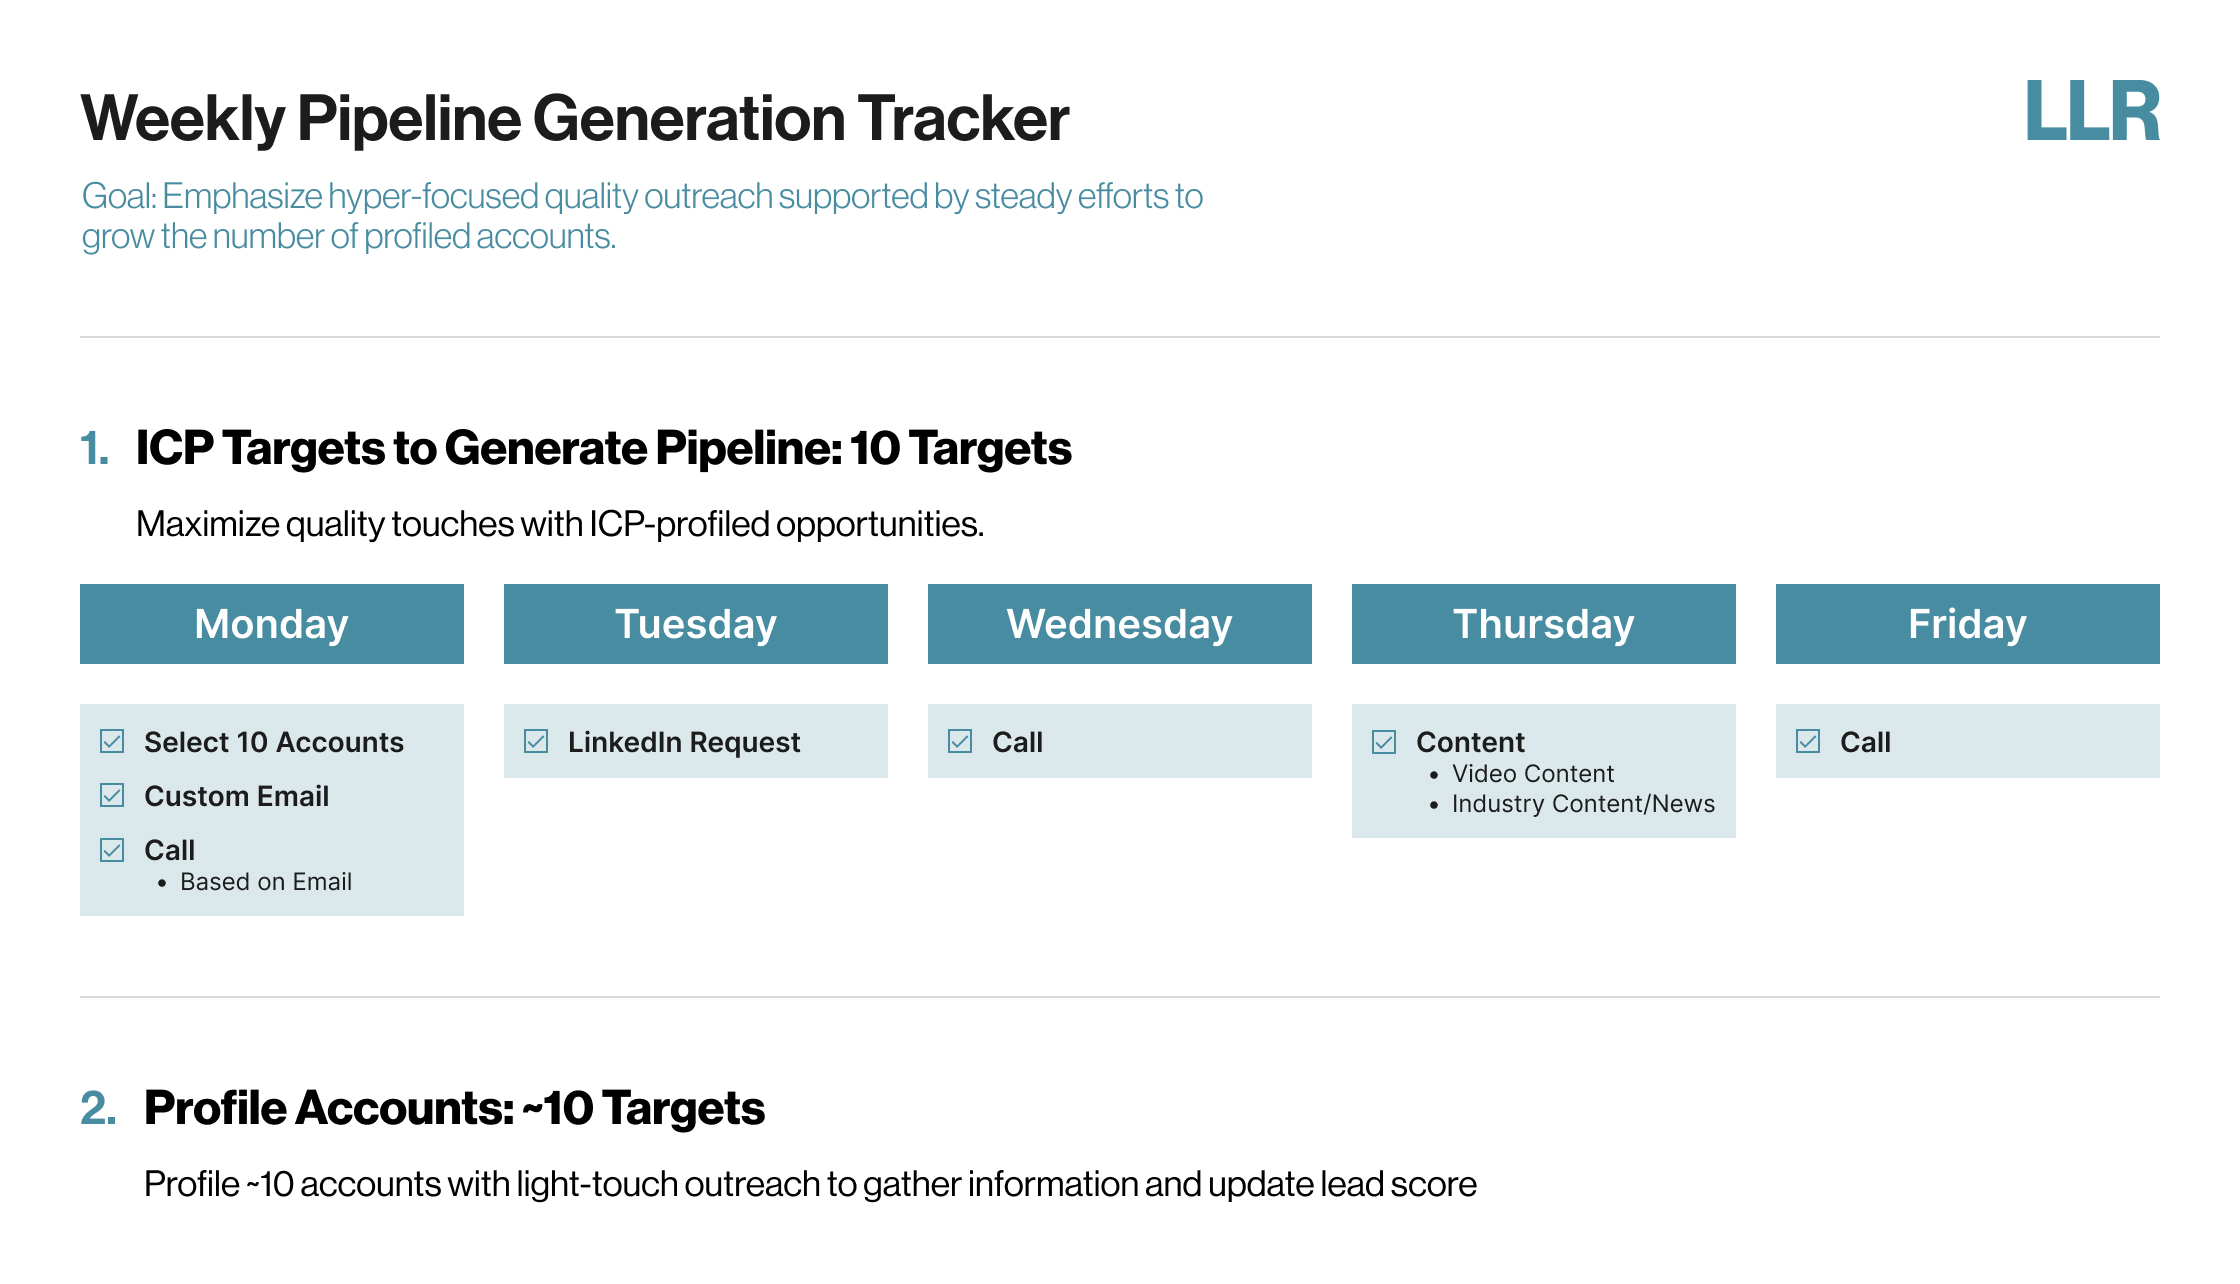The height and width of the screenshot is (1284, 2240).
Task: Click the Video Content bullet item
Action: [x=1532, y=774]
